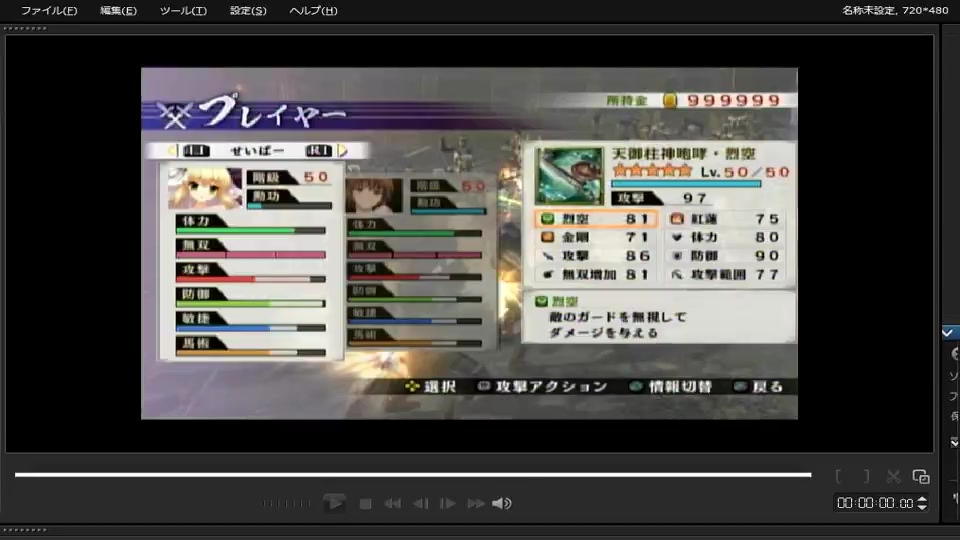Adjust the timecode using the spinner arrows
This screenshot has height=540, width=960.
point(922,503)
